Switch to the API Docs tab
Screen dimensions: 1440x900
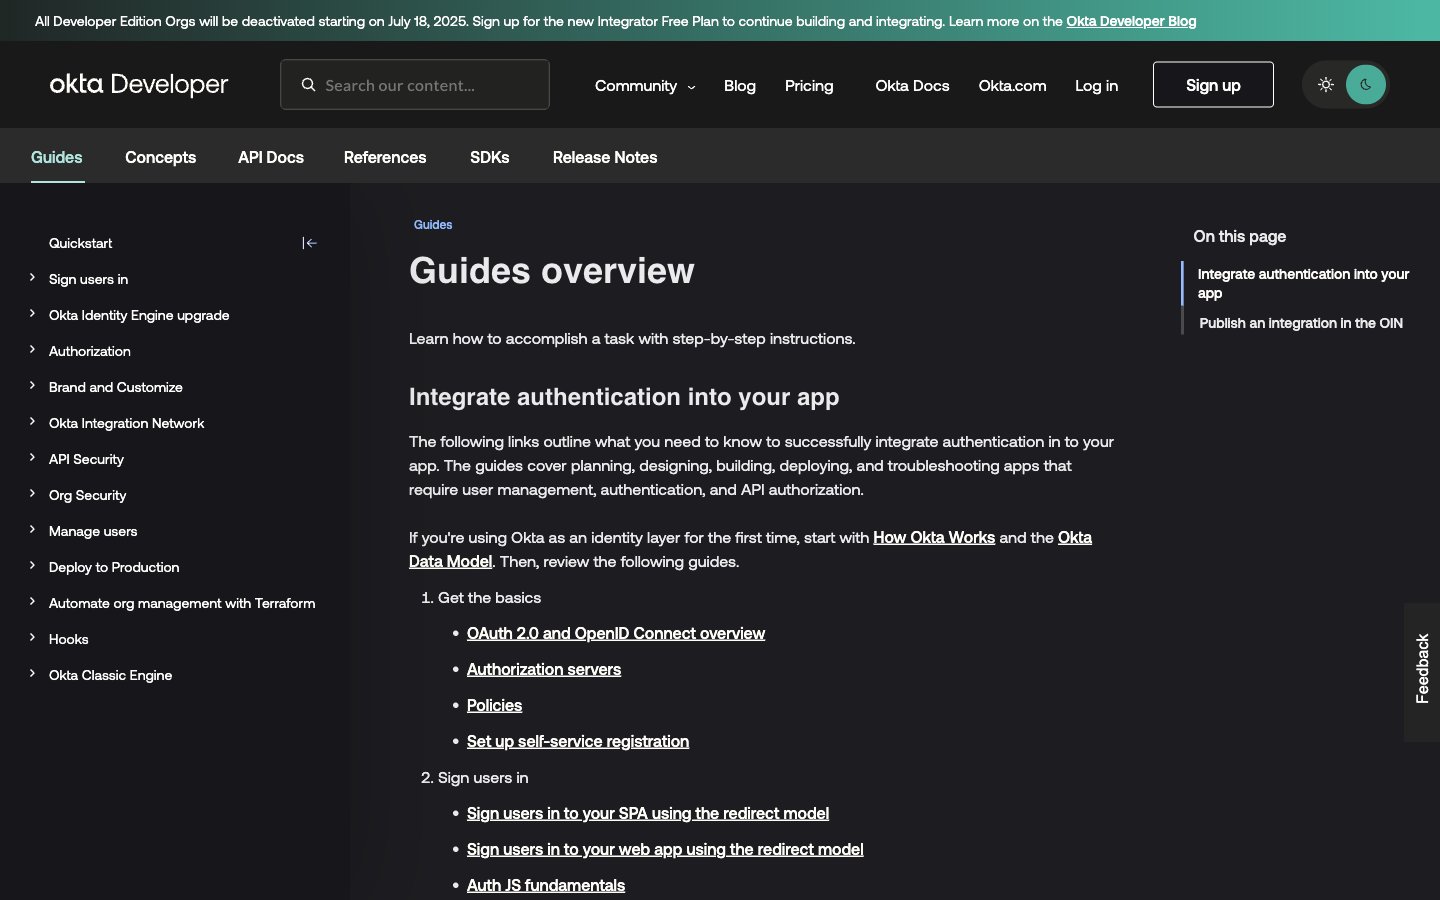[x=271, y=157]
